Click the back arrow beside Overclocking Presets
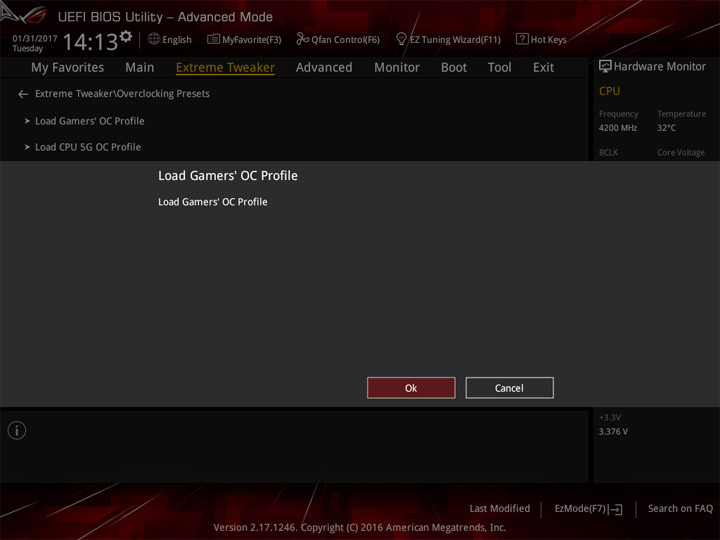Image resolution: width=720 pixels, height=540 pixels. coord(23,94)
